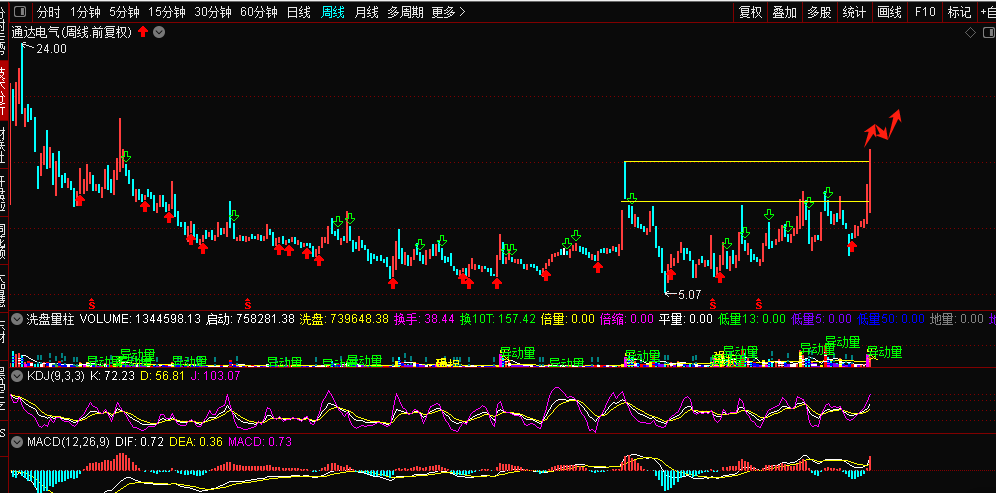Open the 更多 periods expander
Viewport: 996px width, 493px height.
448,12
